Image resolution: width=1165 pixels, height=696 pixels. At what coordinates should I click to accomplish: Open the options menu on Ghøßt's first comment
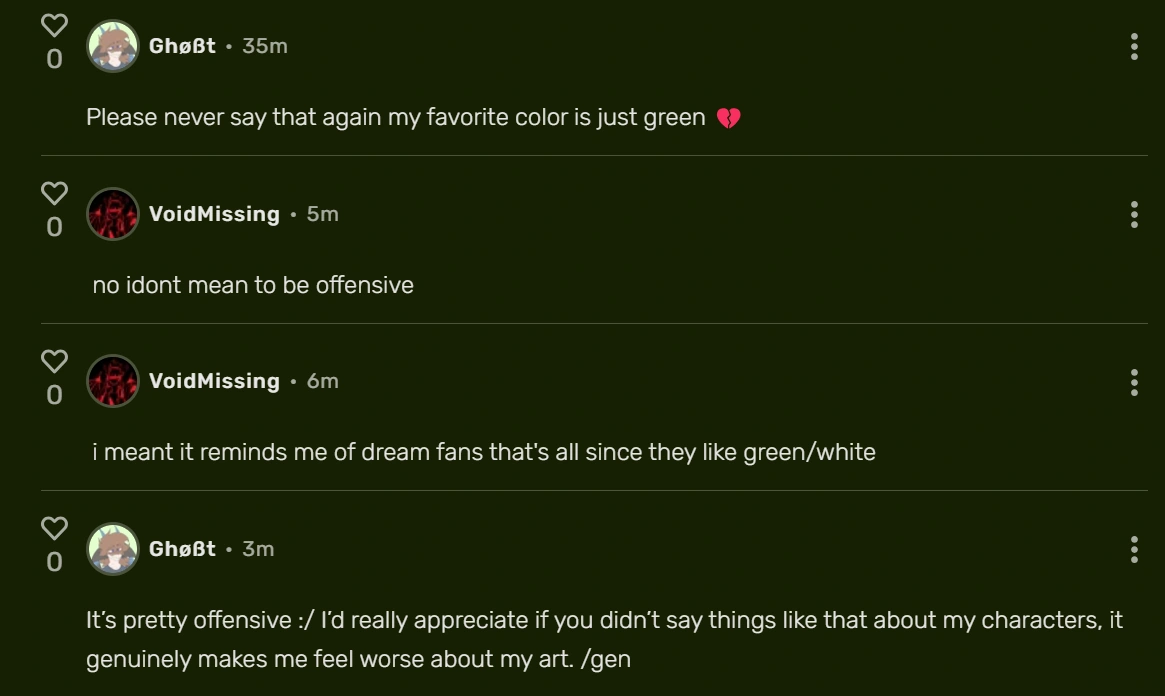coord(1133,45)
